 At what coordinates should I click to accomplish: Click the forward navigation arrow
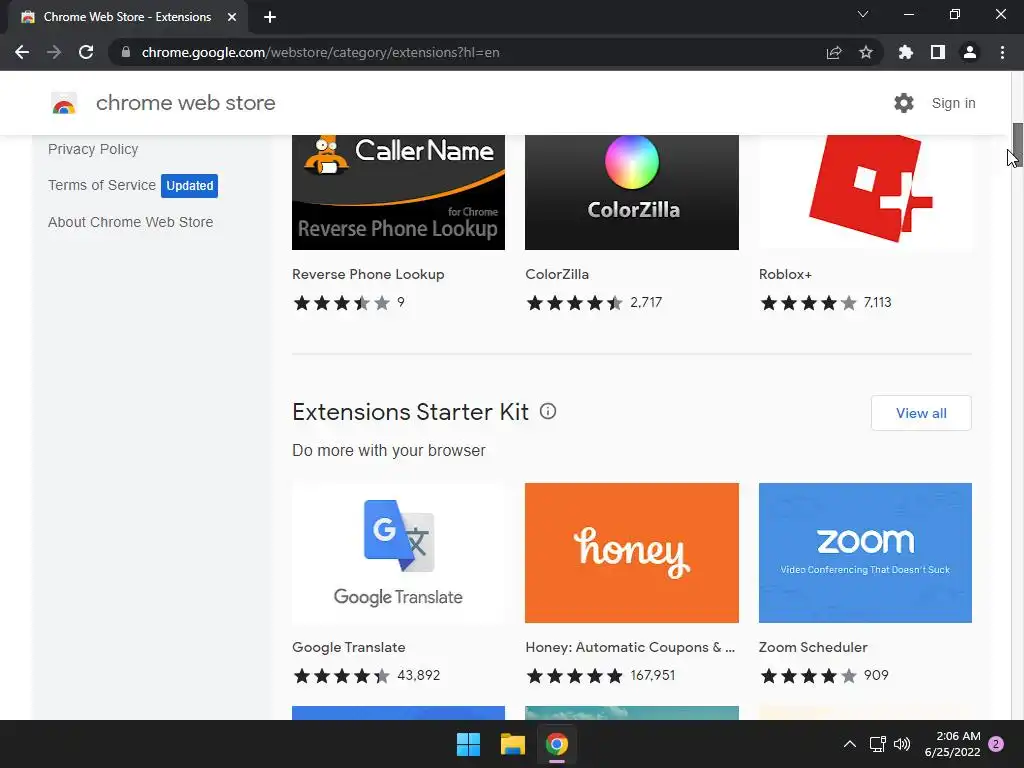pos(54,52)
